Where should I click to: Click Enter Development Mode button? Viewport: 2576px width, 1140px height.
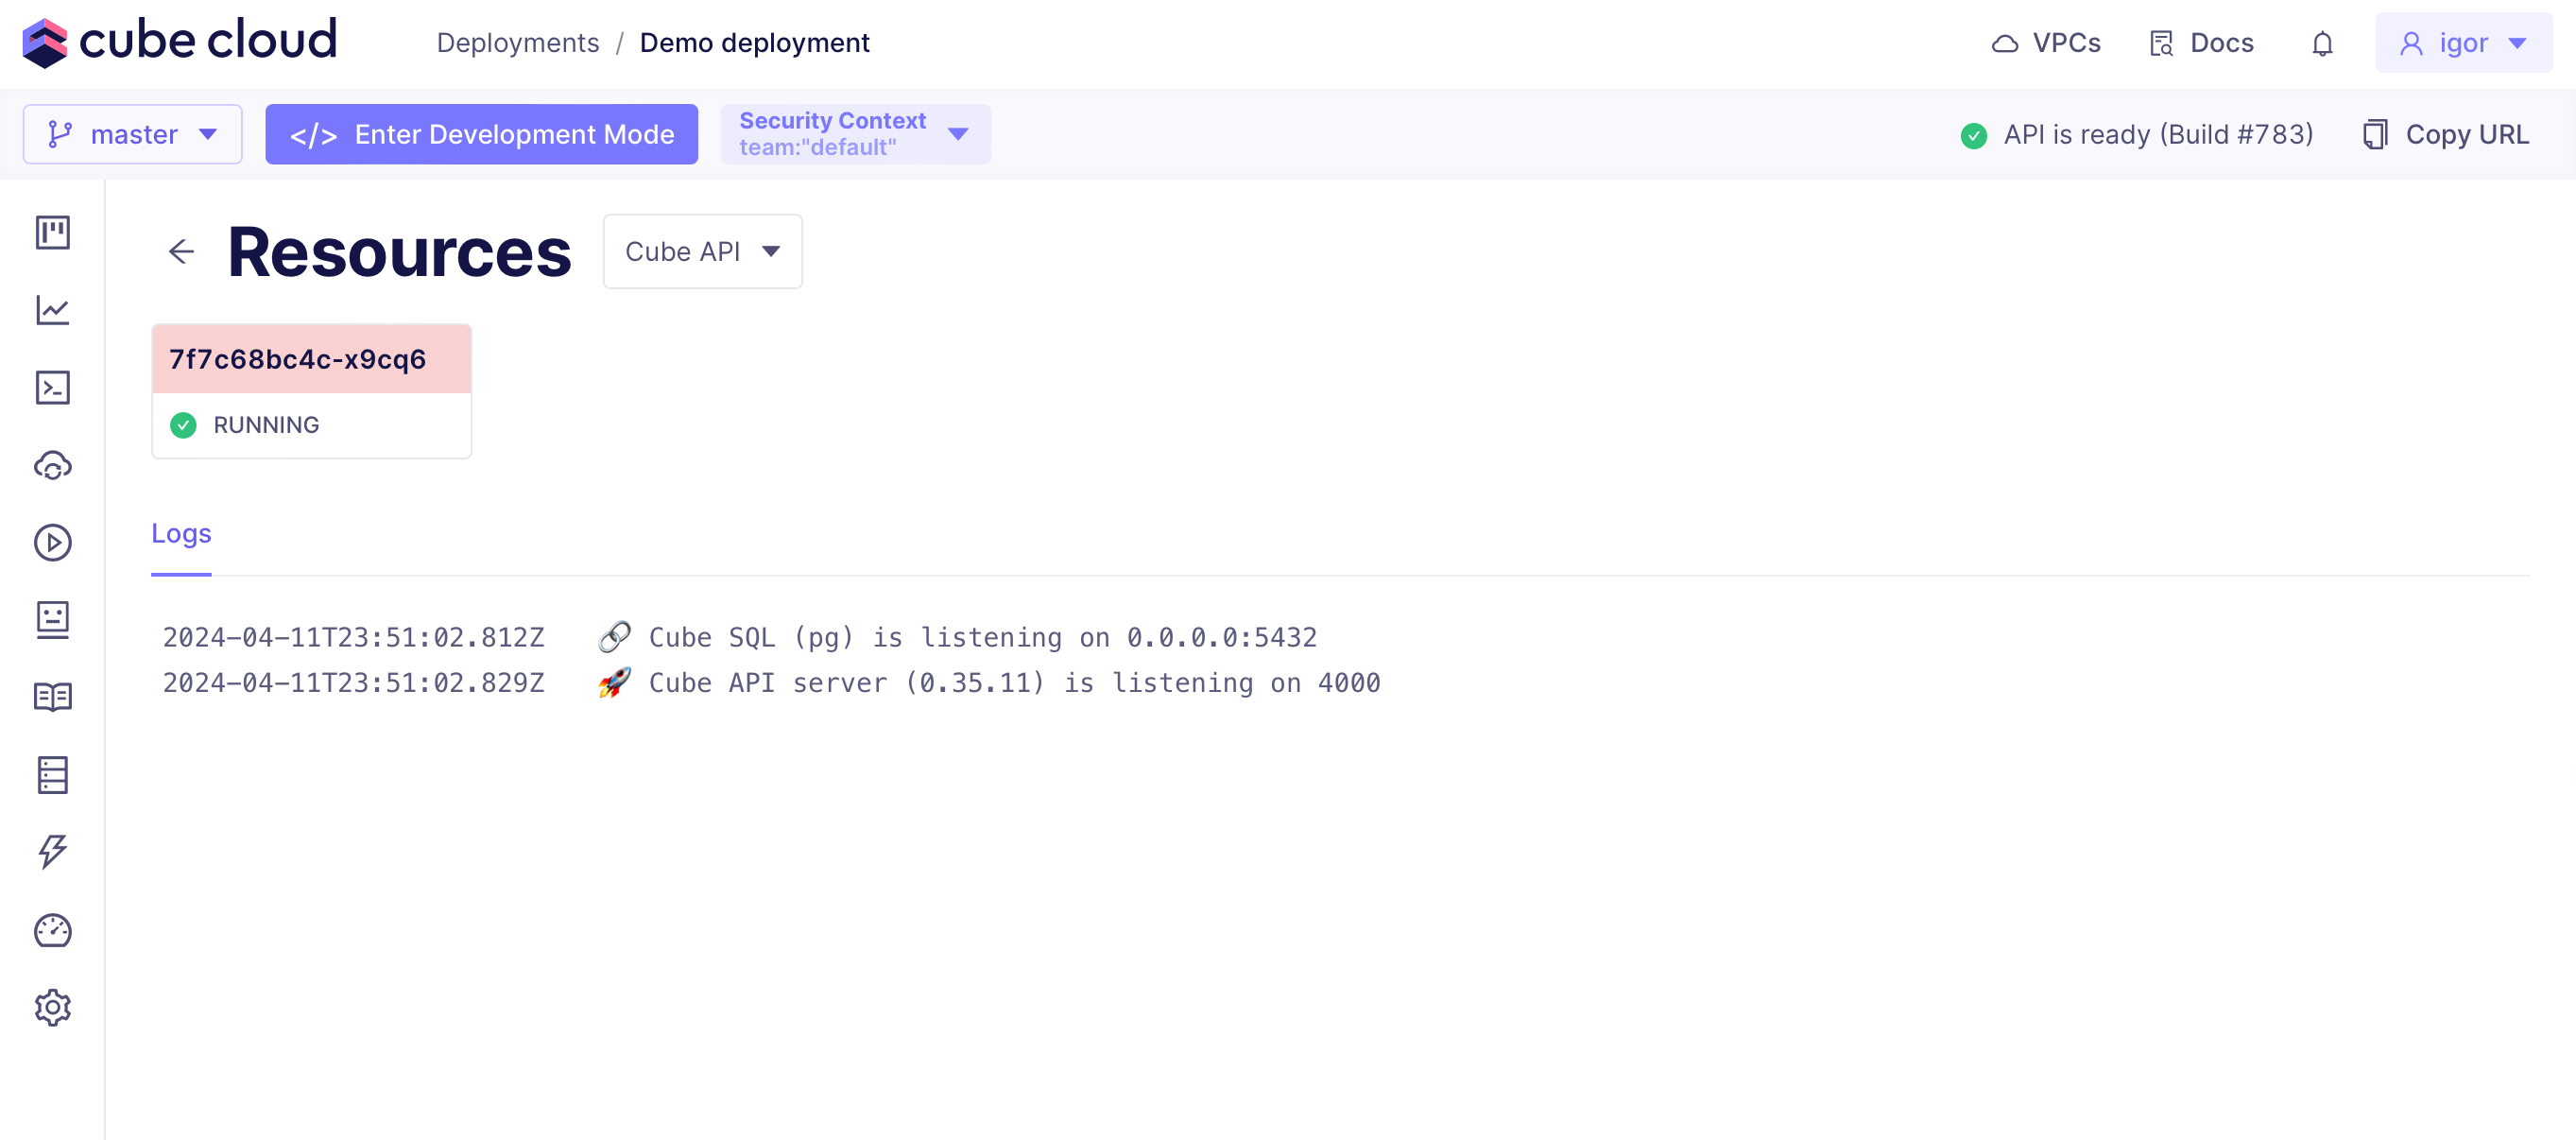click(481, 134)
